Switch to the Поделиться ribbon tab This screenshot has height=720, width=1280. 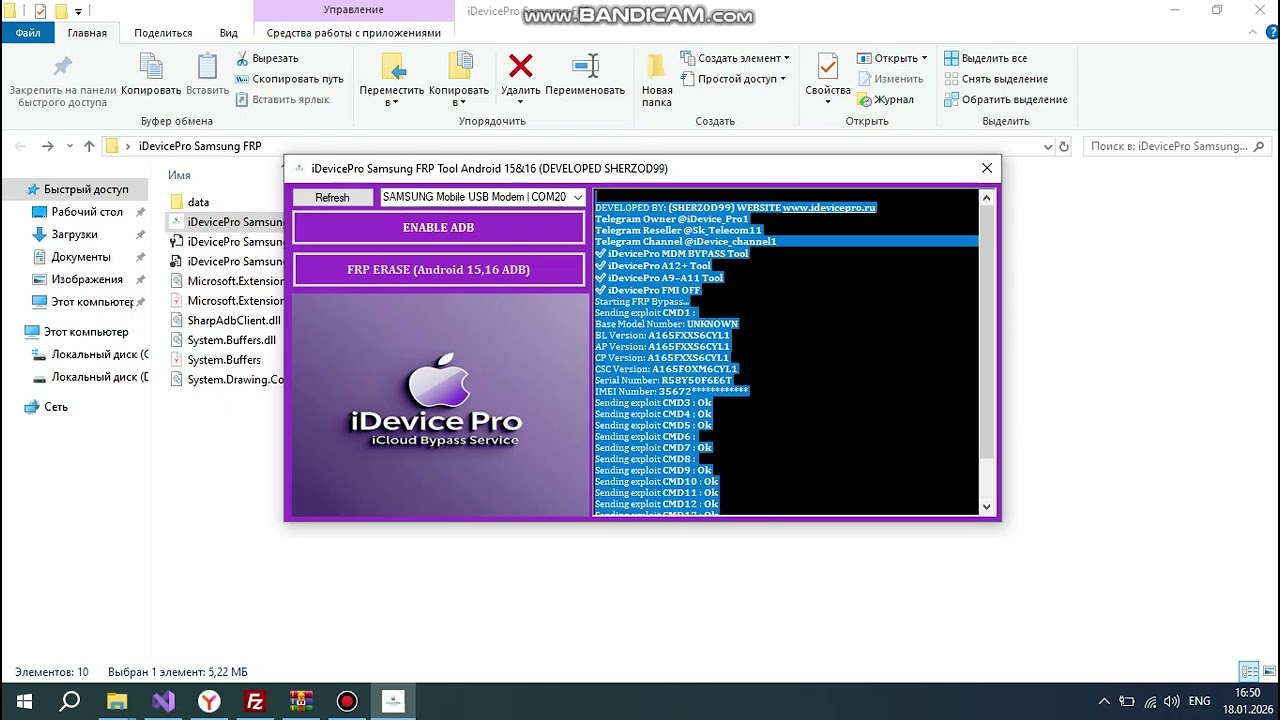[x=163, y=33]
